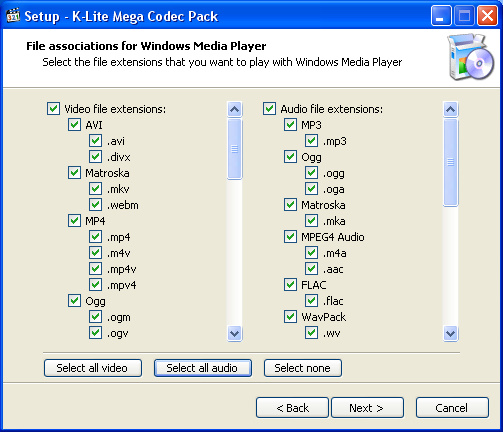The width and height of the screenshot is (503, 432).
Task: Click the Select none button
Action: point(303,368)
